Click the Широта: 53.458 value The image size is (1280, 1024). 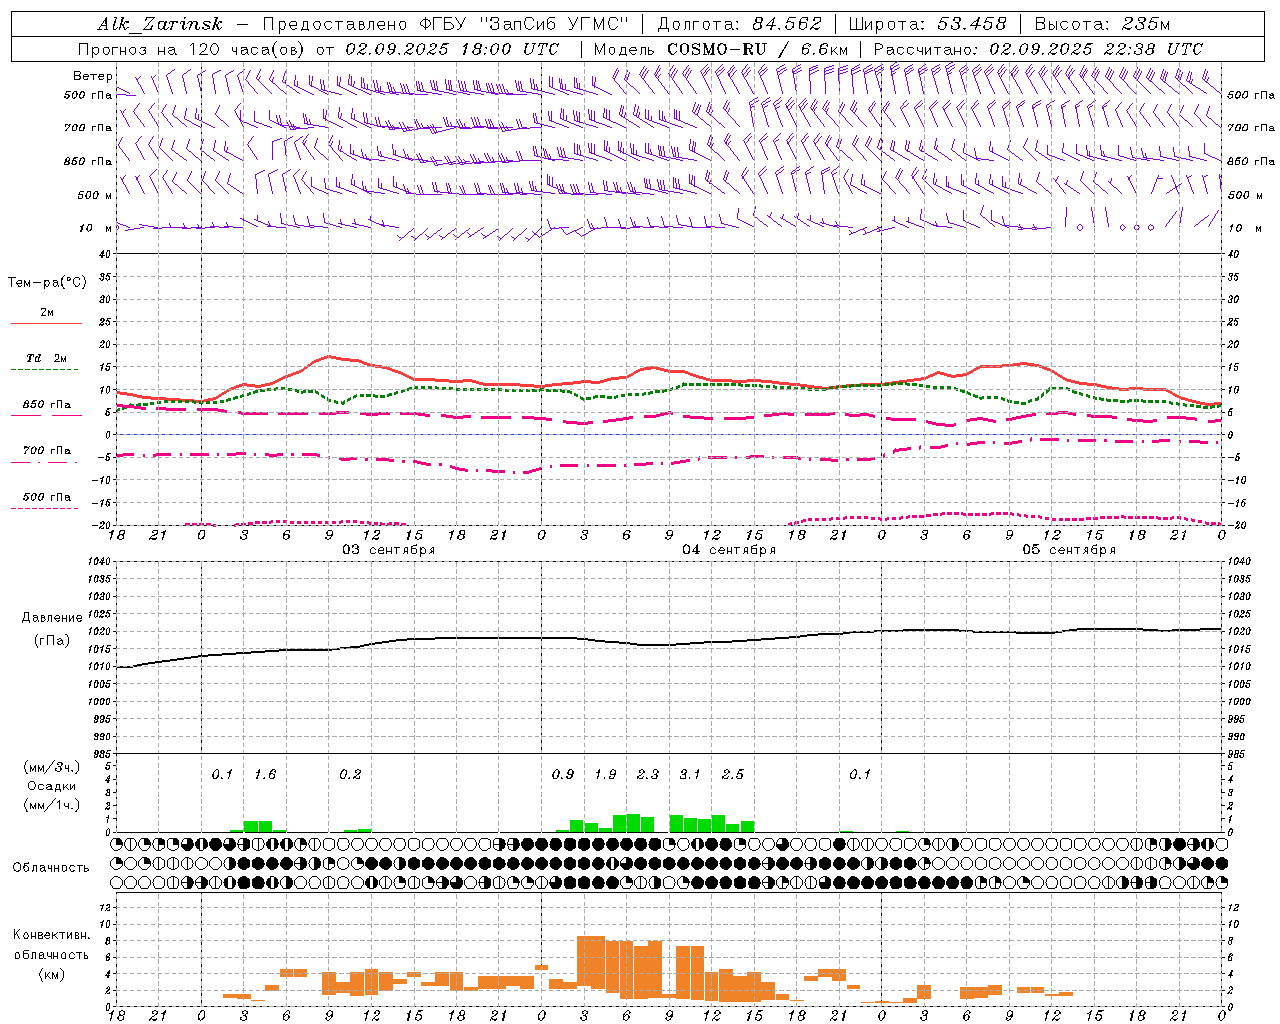pyautogui.click(x=927, y=24)
